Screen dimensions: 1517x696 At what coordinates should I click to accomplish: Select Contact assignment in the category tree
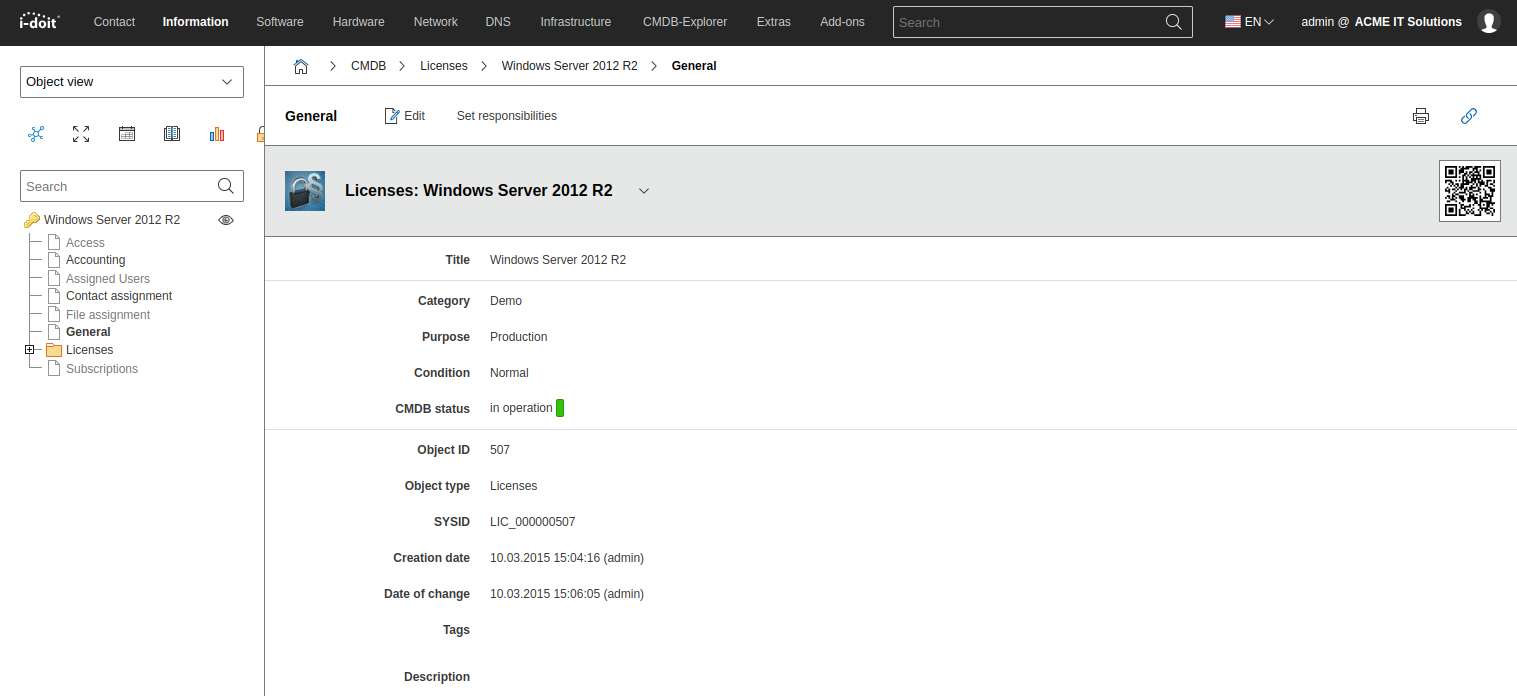119,296
